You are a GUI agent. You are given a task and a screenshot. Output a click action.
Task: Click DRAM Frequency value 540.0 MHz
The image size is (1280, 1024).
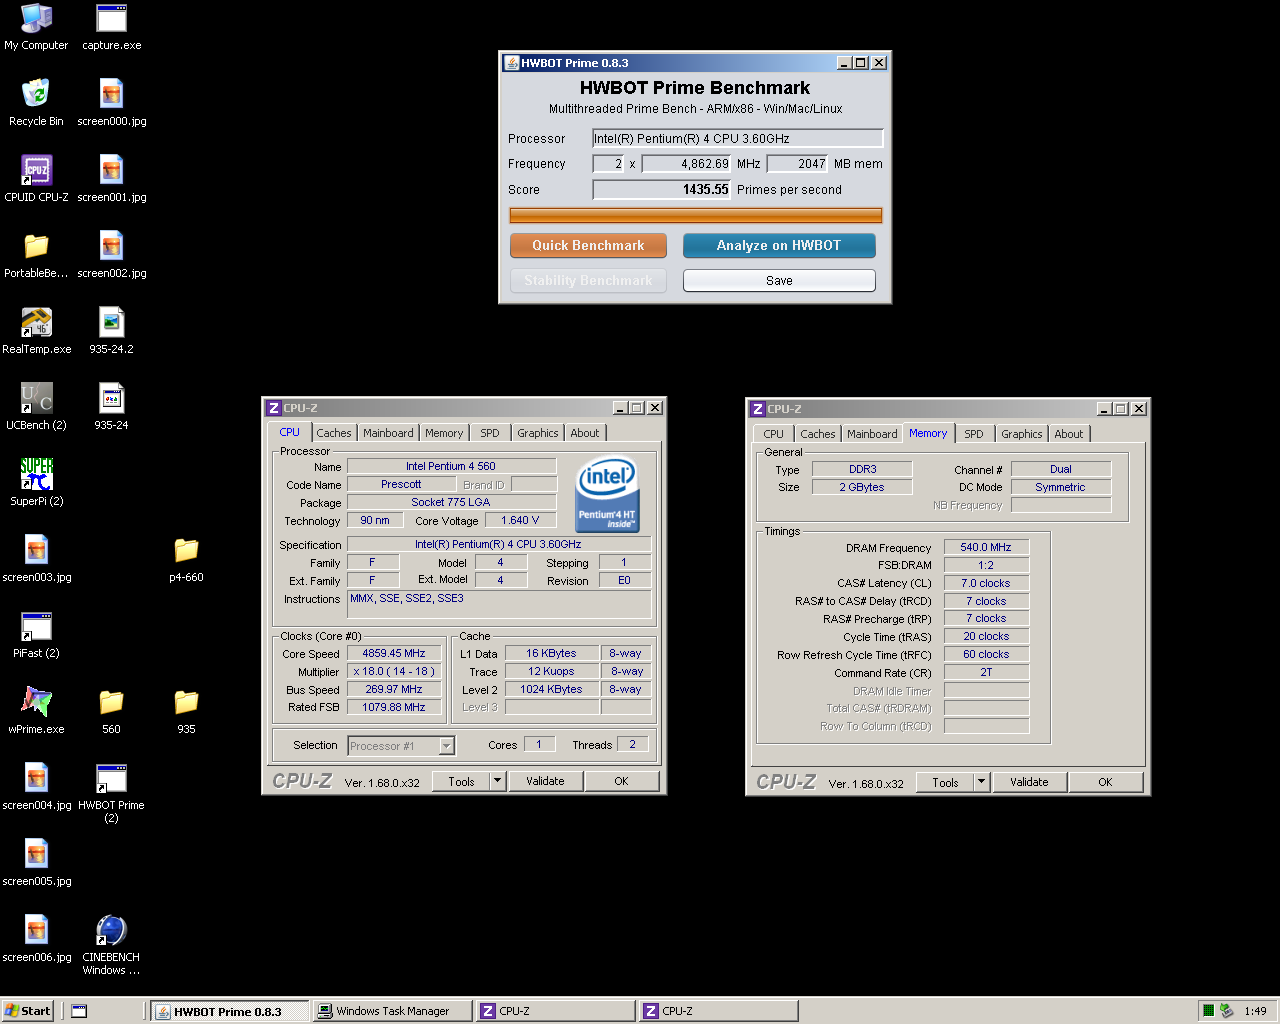(x=986, y=547)
